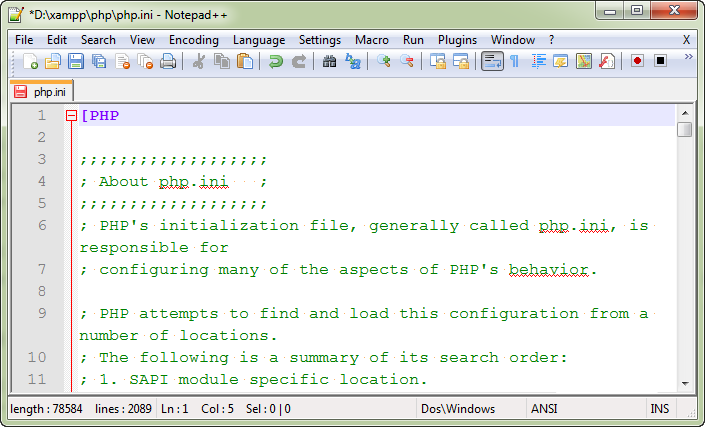
Task: Click line number 10 in the margin
Action: click(x=37, y=357)
